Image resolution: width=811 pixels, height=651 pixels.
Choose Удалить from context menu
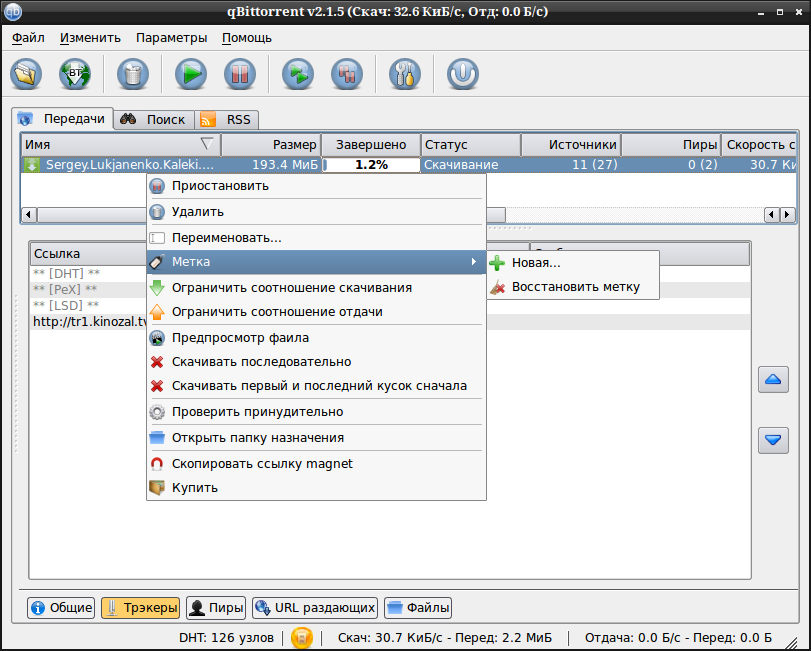(317, 211)
